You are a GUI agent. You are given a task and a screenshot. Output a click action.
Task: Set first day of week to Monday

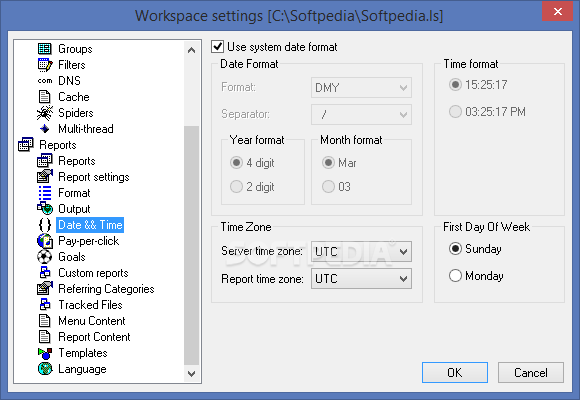[455, 276]
